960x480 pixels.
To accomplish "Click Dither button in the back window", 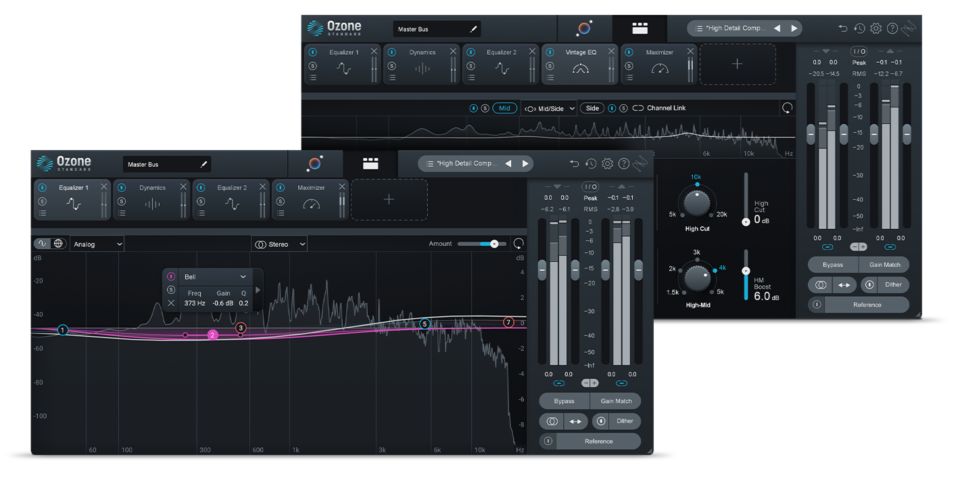I will pos(893,285).
